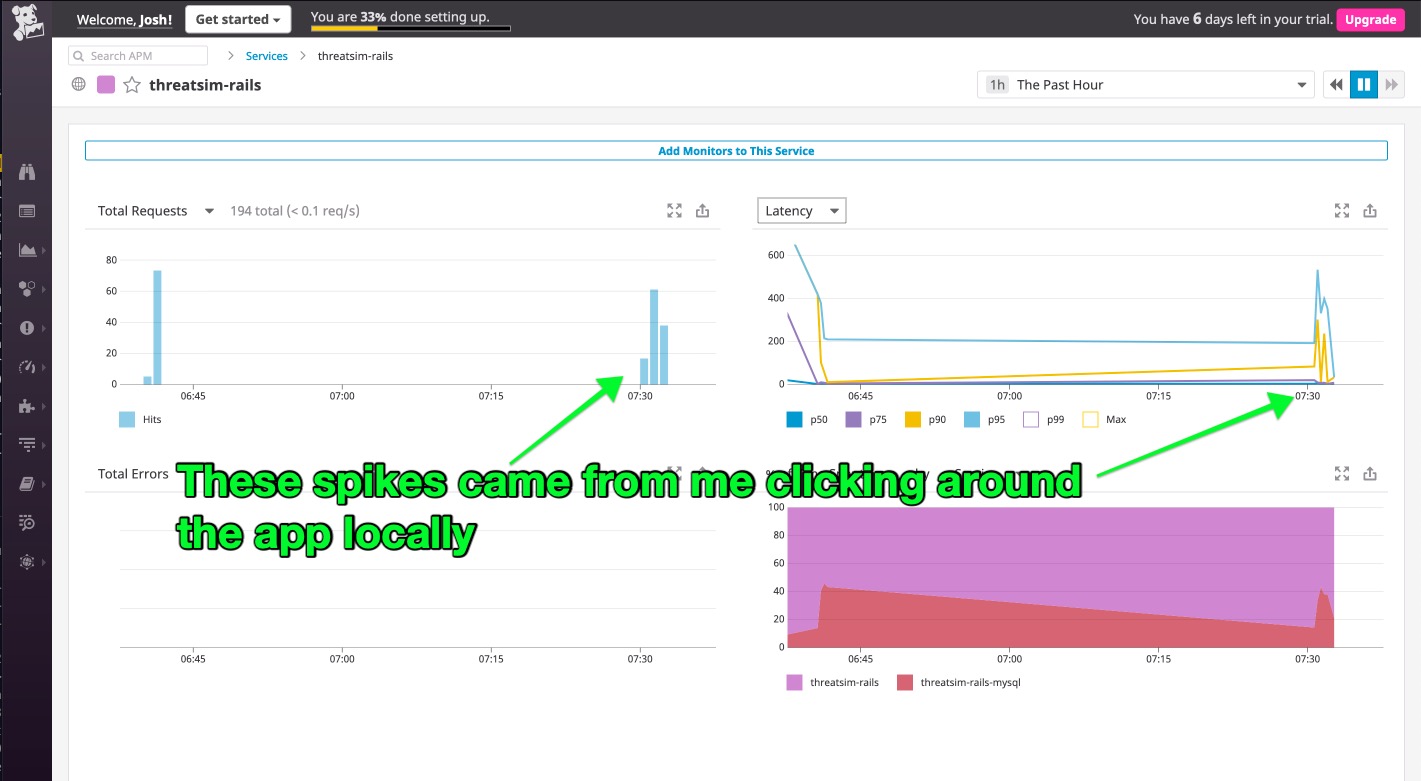Click the '194 total (< 0.1 req/s)' text
This screenshot has width=1421, height=781.
tap(295, 211)
